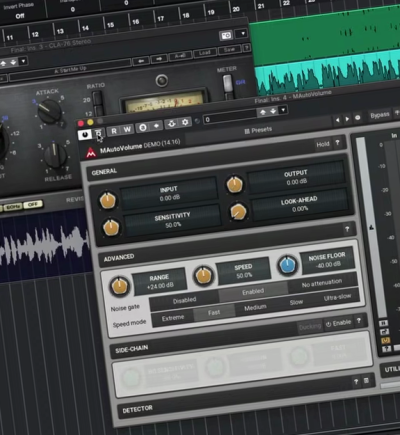Adjust the INPUT gain knob
400x435 pixels.
point(108,200)
